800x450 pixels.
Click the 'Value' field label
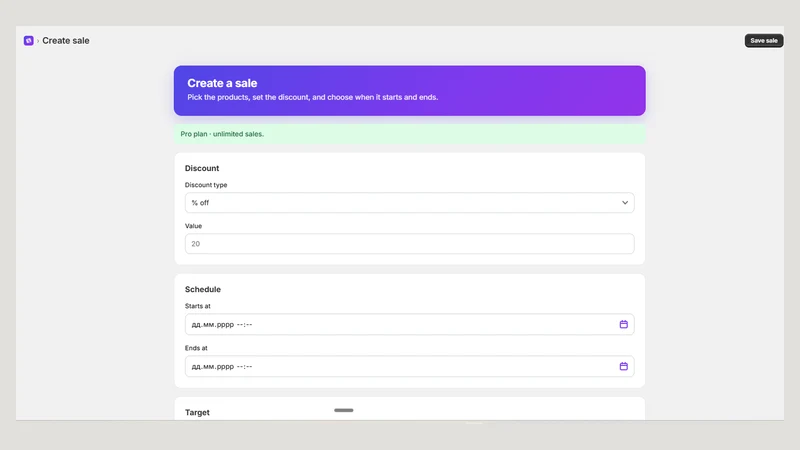point(193,226)
